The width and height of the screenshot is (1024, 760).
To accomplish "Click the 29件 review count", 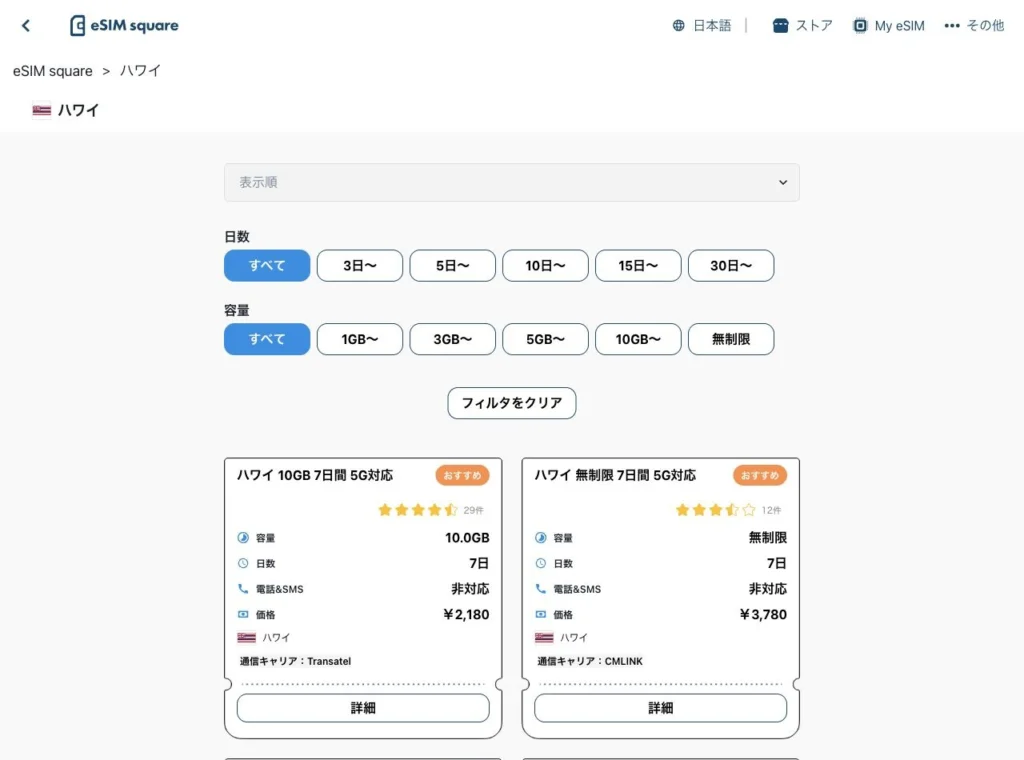I will (x=473, y=510).
